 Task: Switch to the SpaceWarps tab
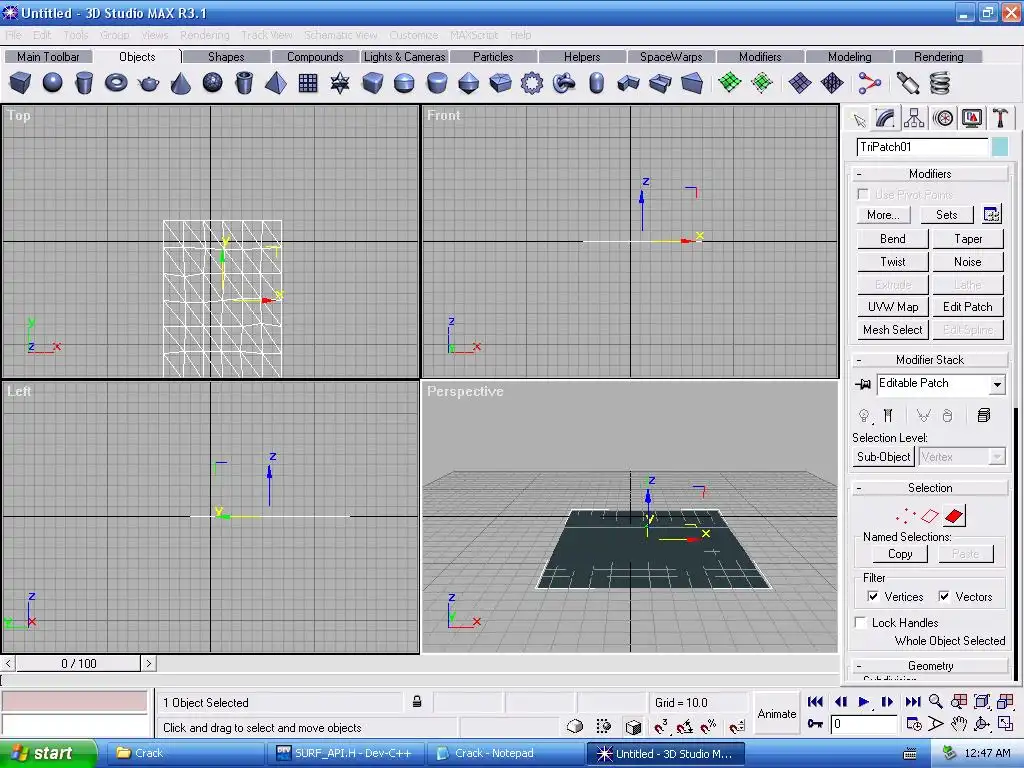click(671, 57)
